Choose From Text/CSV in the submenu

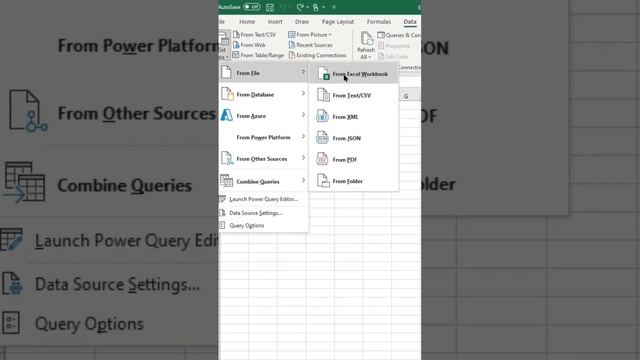tap(353, 95)
